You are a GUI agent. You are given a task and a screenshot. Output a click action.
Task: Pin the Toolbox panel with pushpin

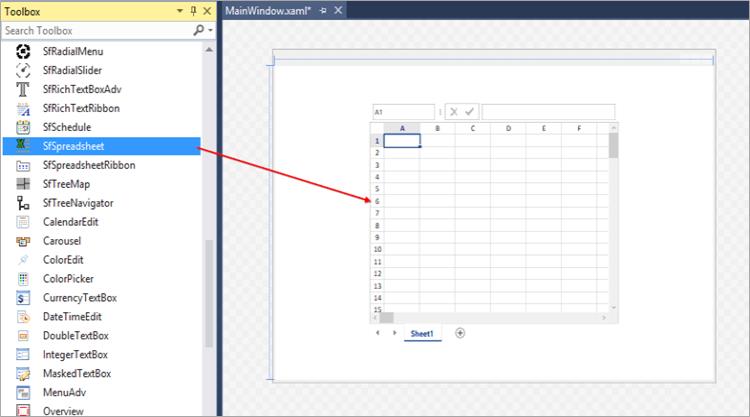[194, 11]
